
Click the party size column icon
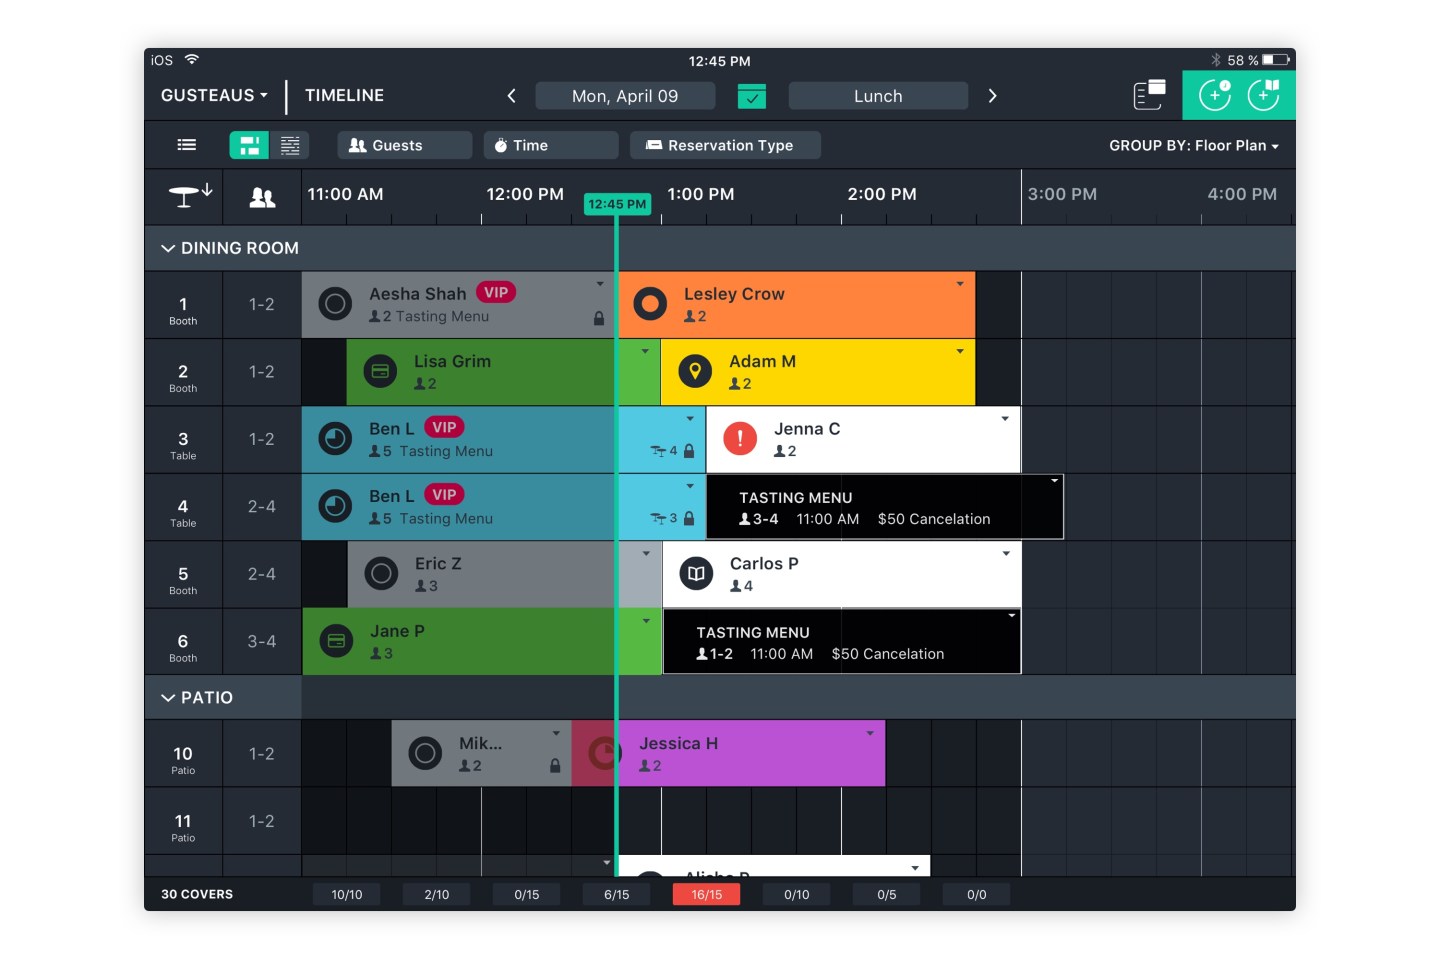(262, 197)
